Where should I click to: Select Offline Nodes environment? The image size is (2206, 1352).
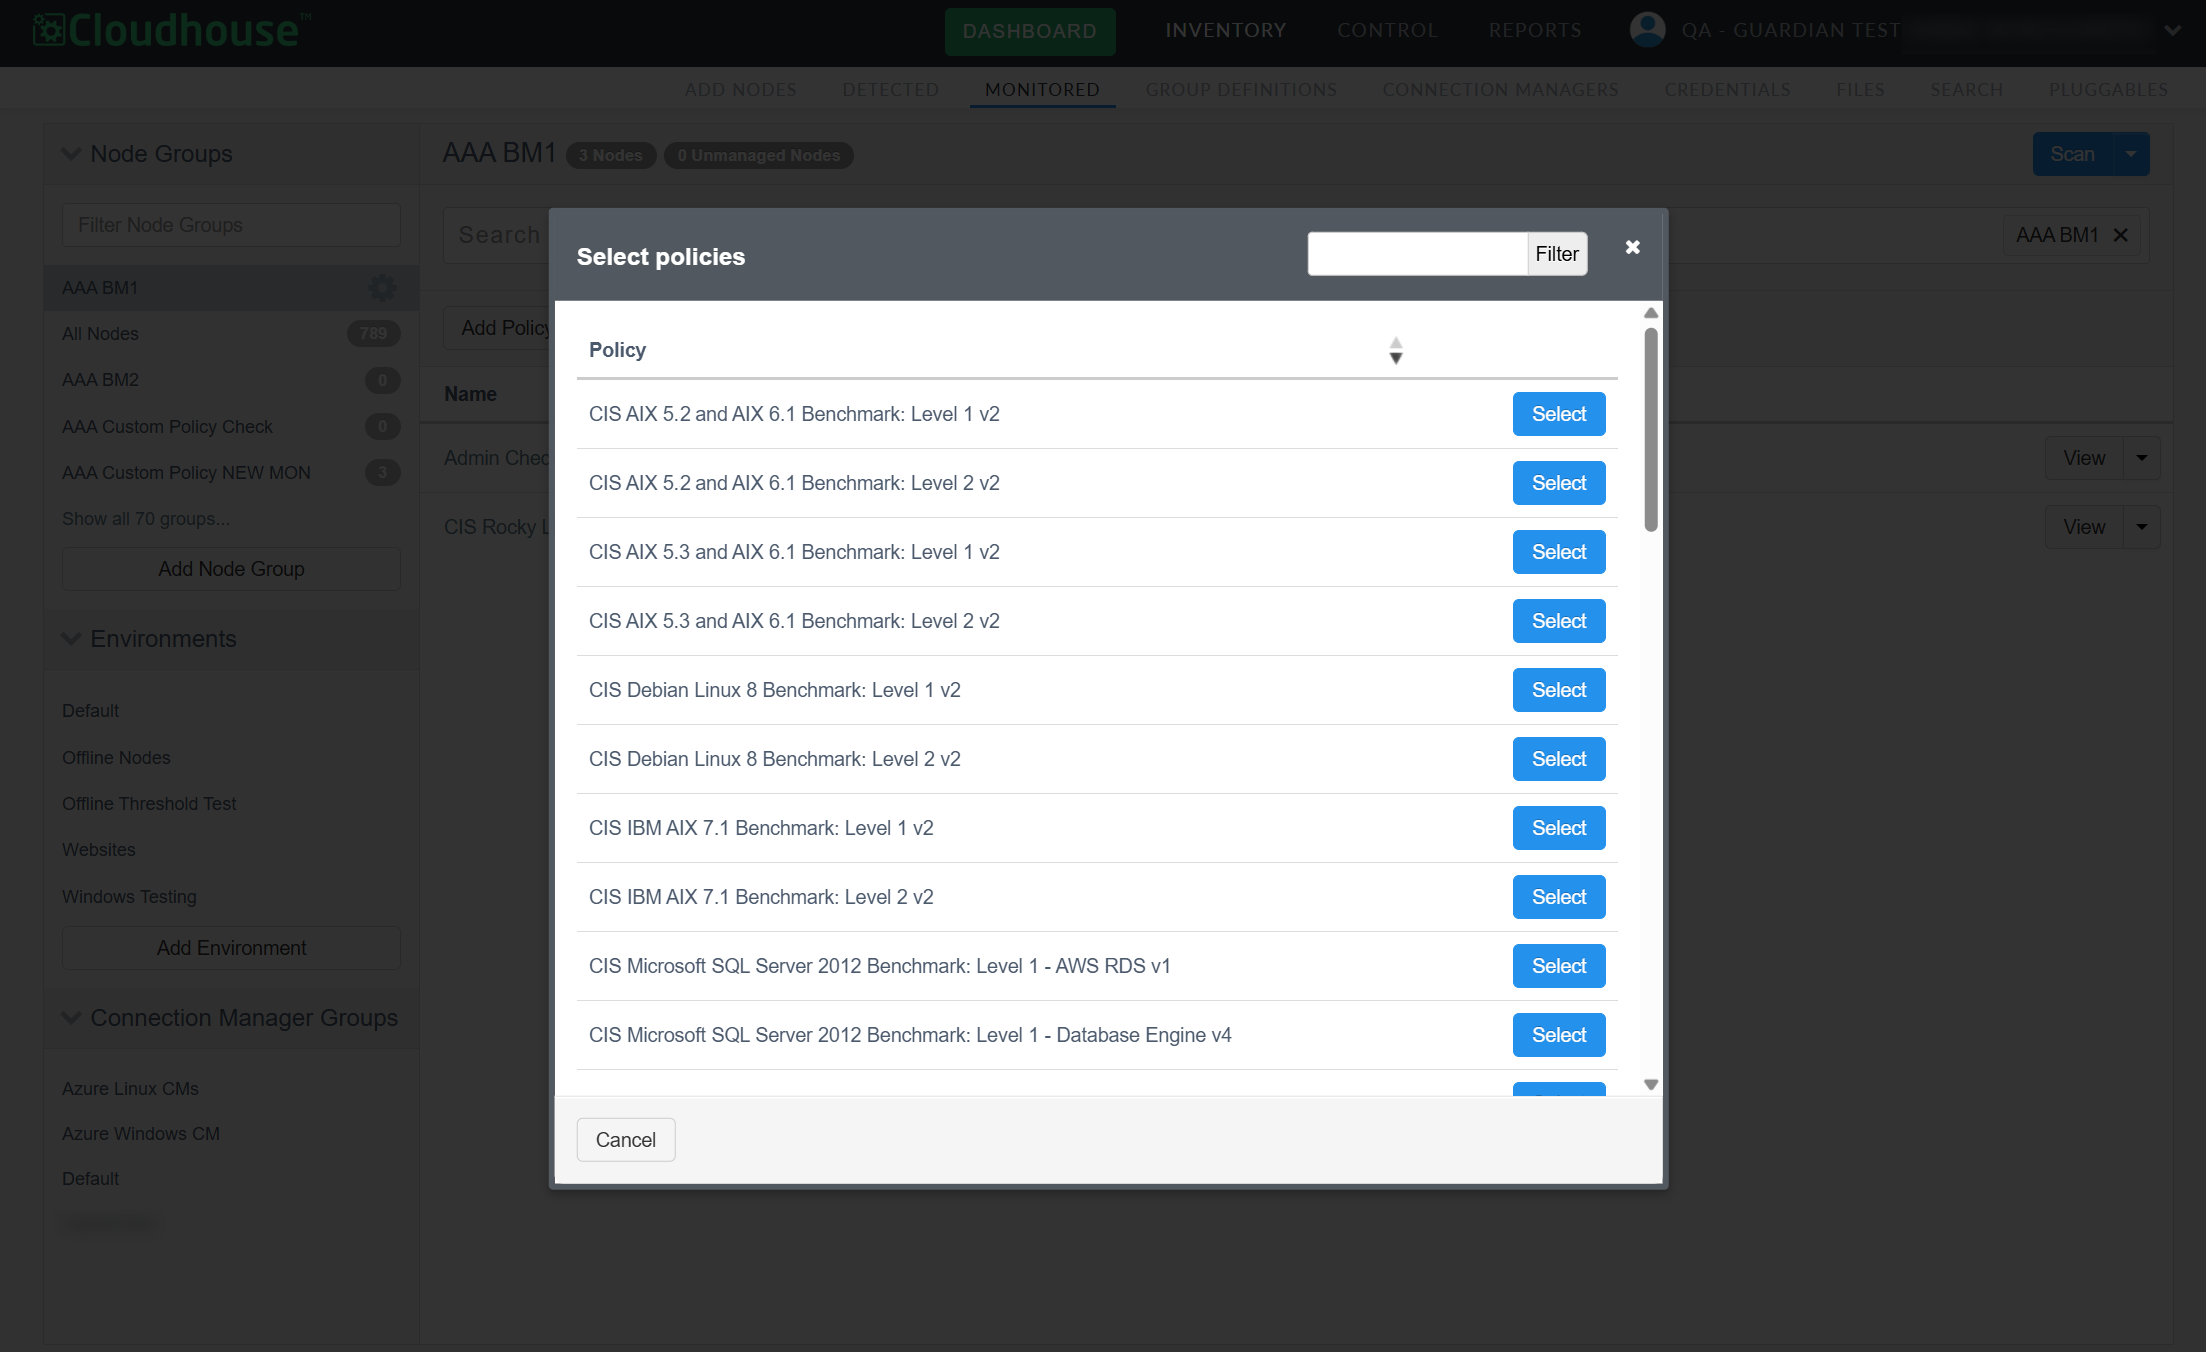[116, 758]
